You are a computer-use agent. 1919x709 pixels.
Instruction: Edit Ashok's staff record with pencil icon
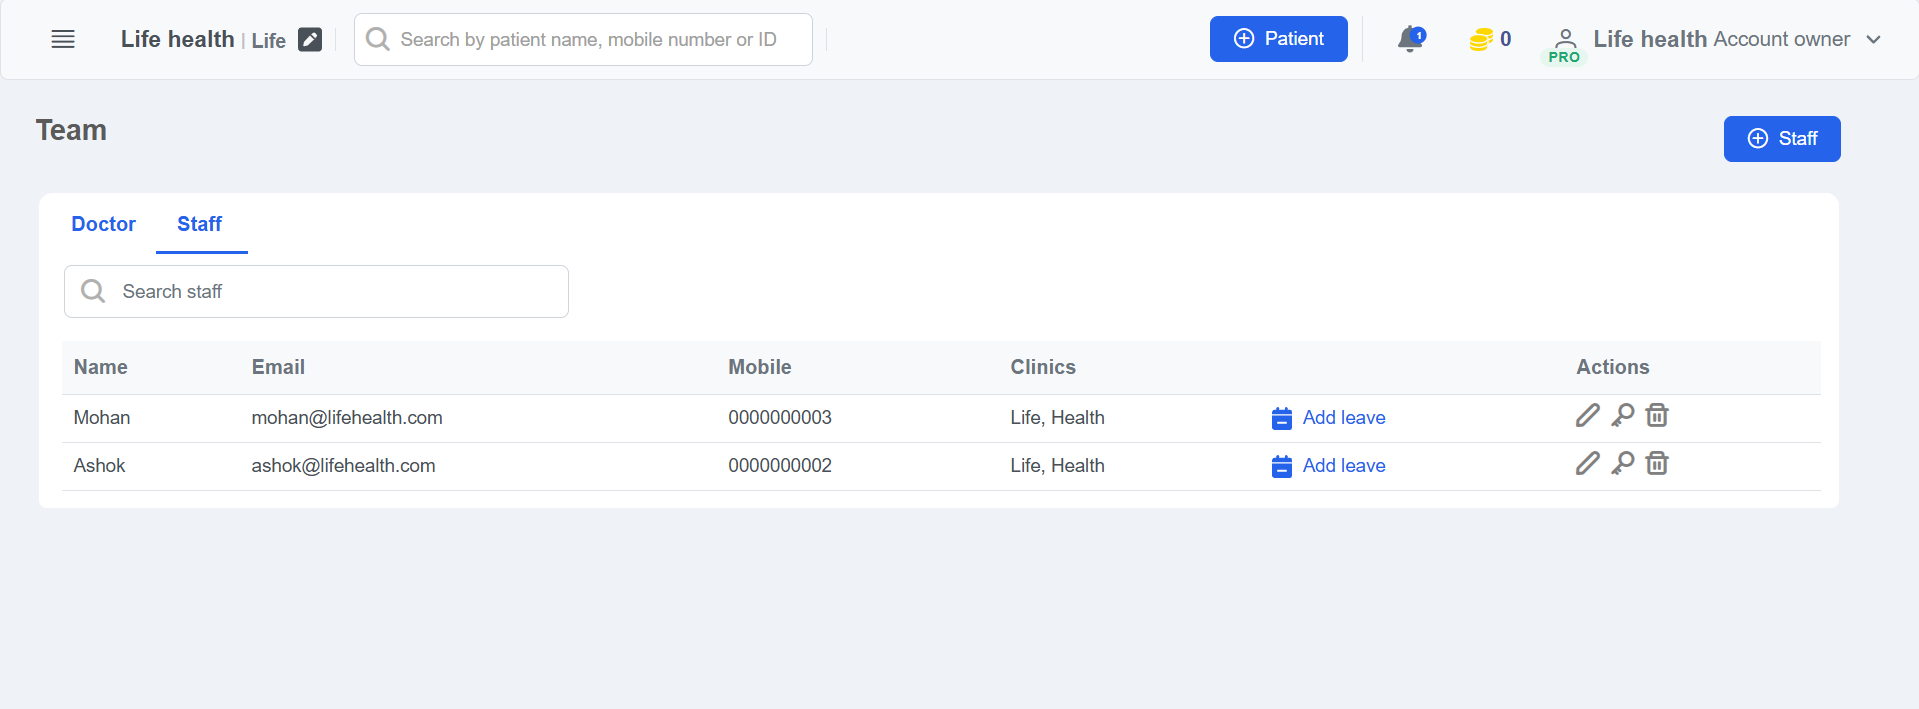1587,463
